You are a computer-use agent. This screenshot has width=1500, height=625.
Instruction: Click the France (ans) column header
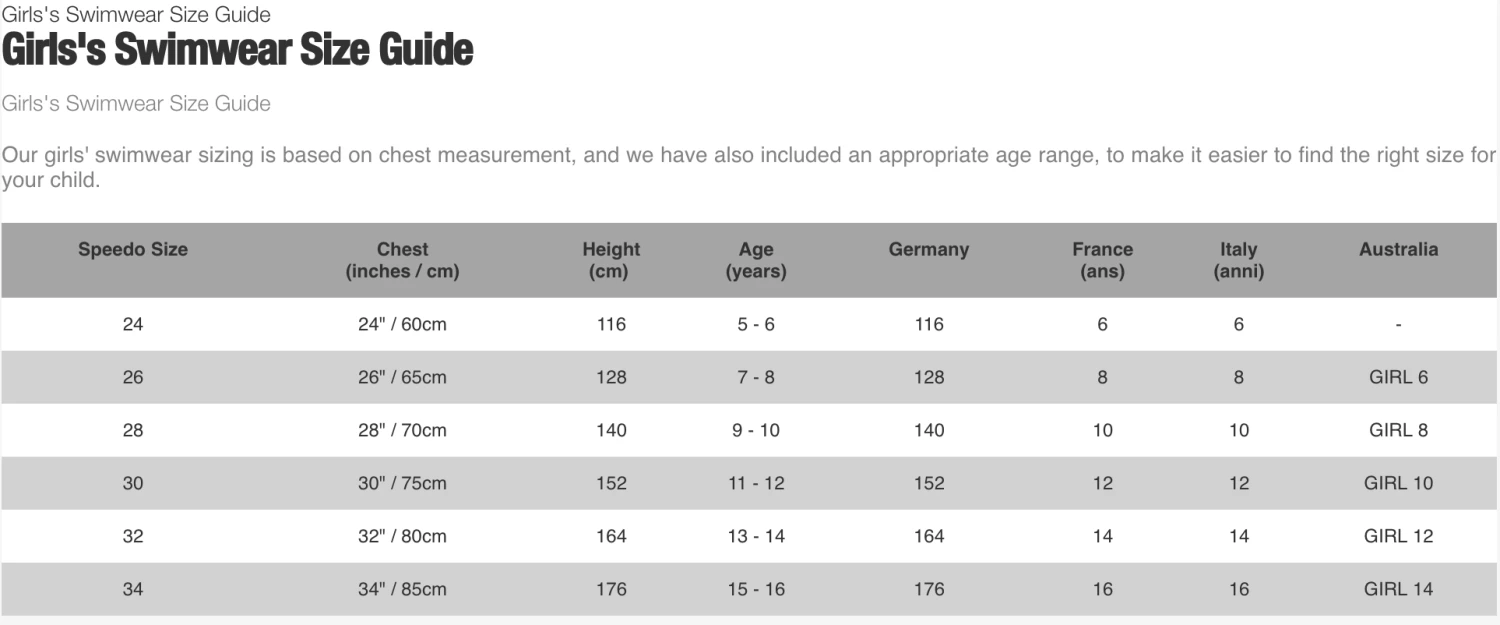[x=1102, y=260]
